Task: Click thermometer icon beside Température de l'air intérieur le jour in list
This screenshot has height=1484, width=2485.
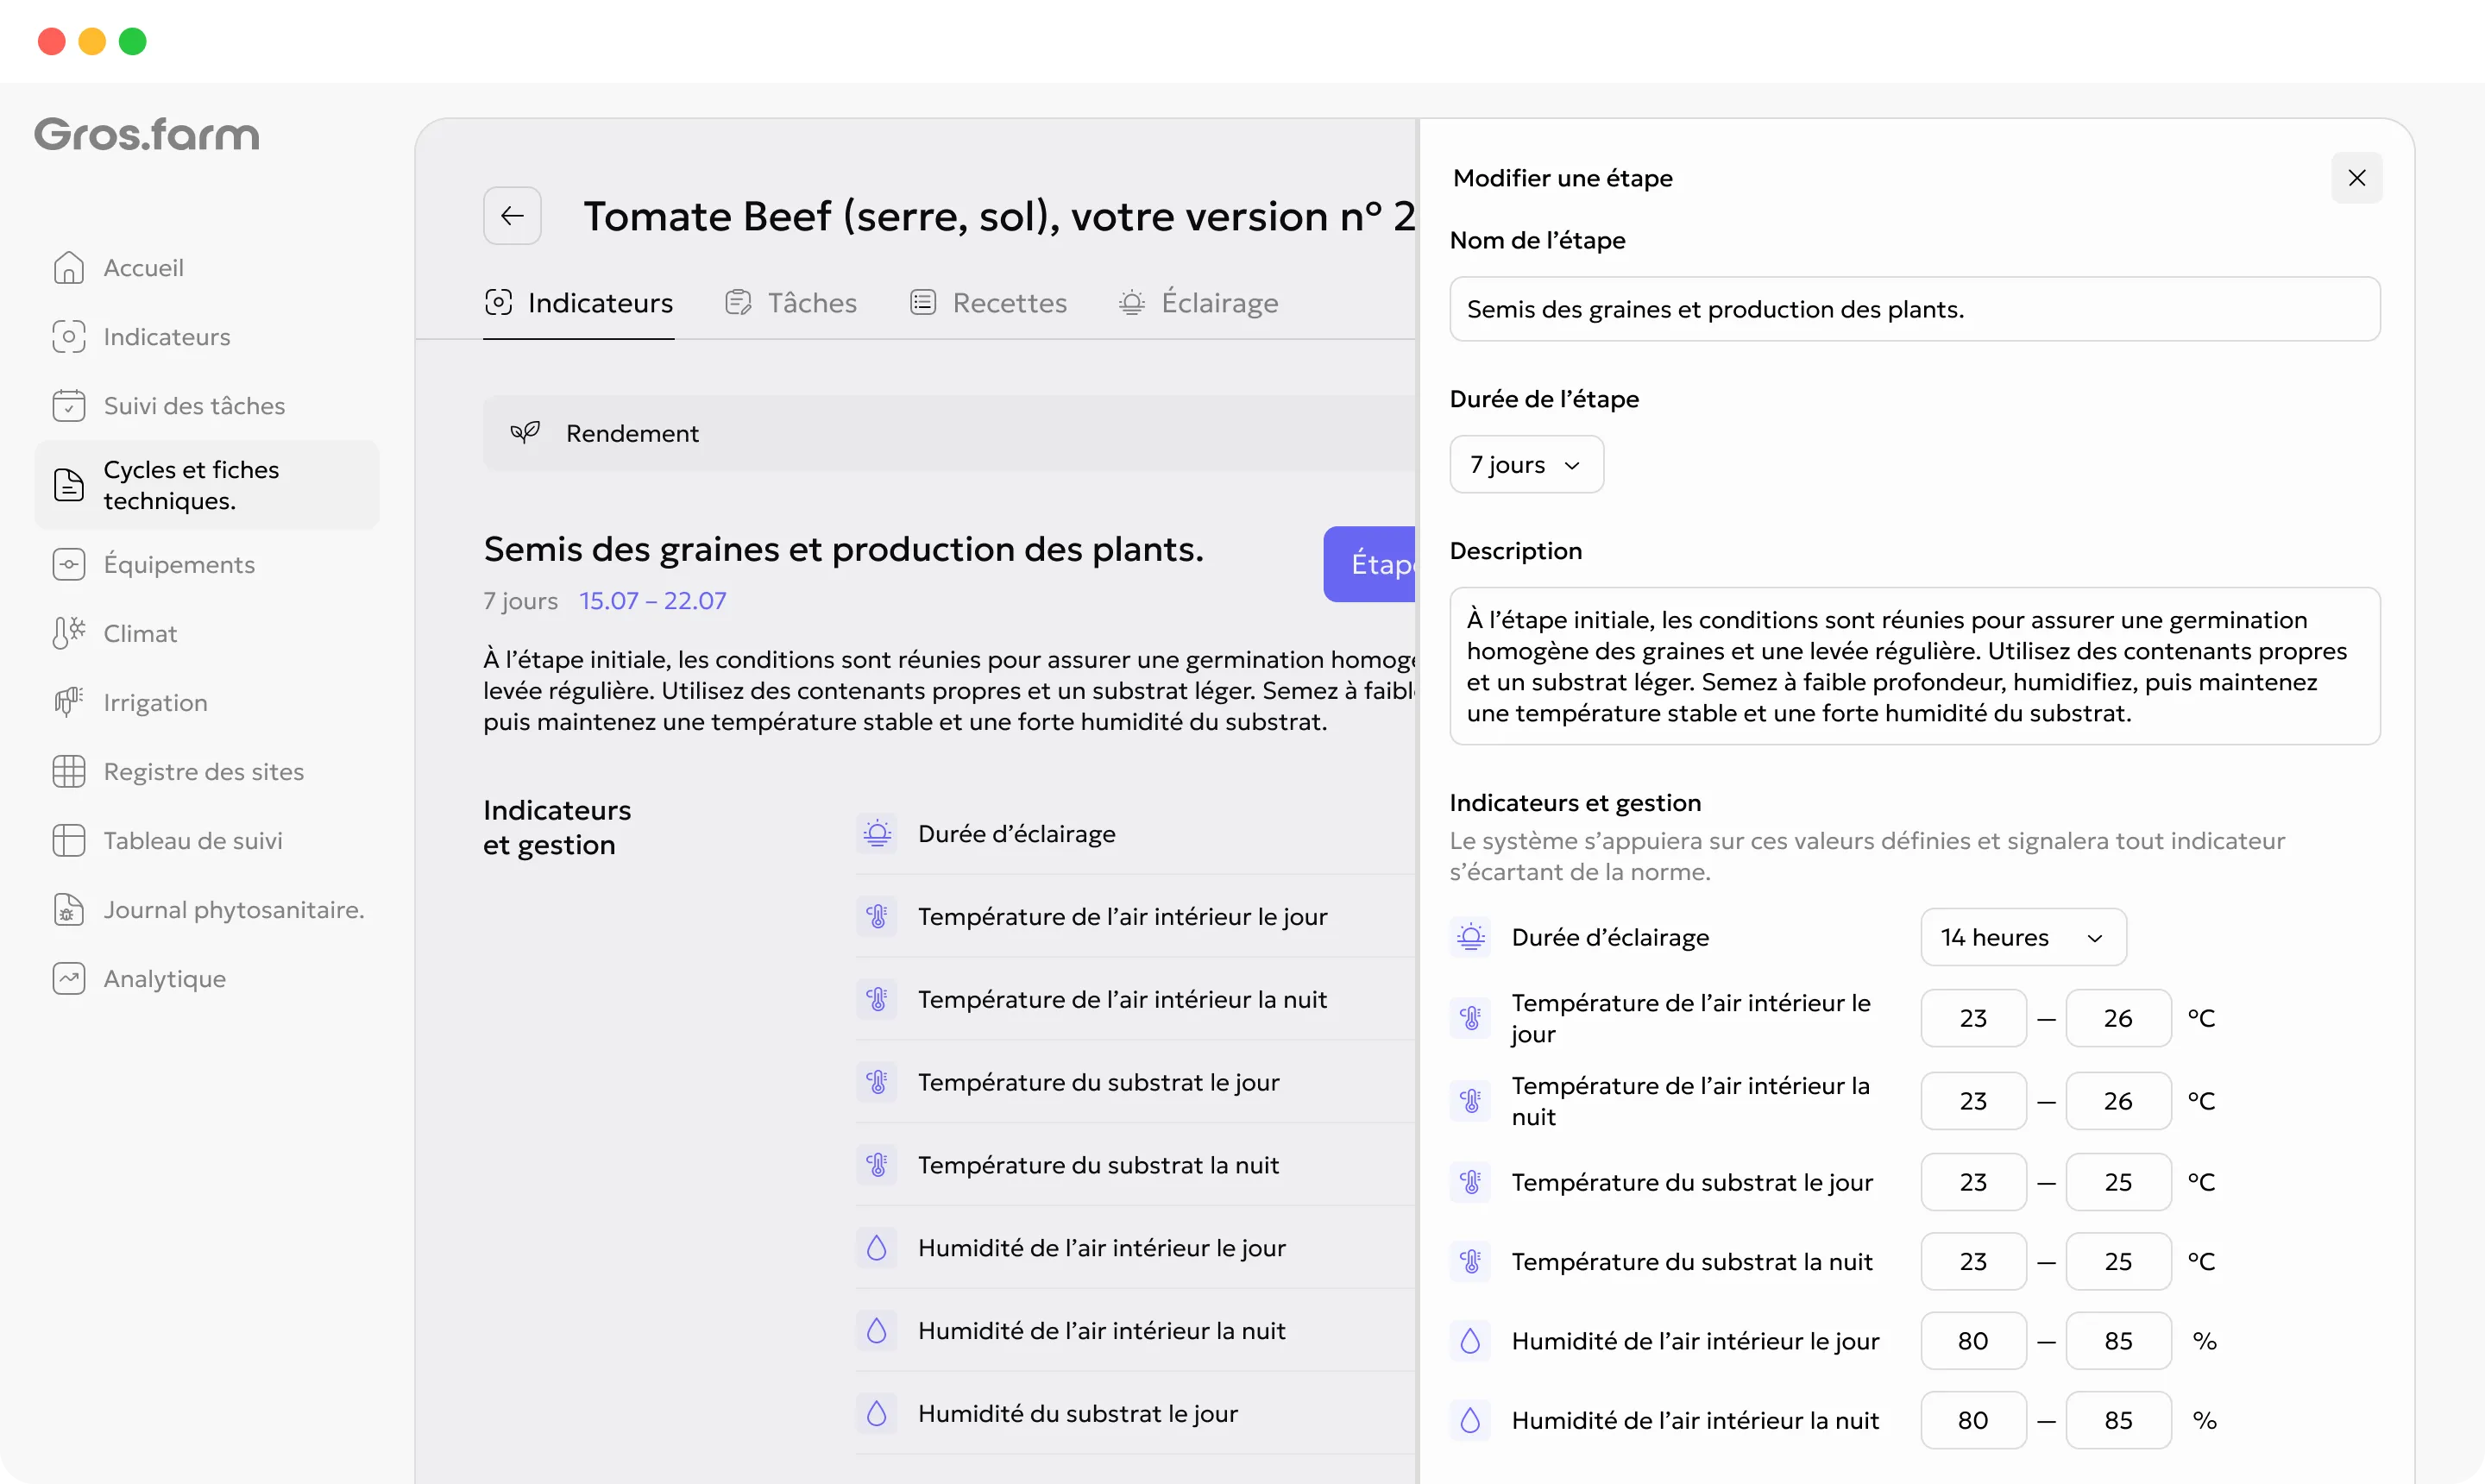Action: 877,917
